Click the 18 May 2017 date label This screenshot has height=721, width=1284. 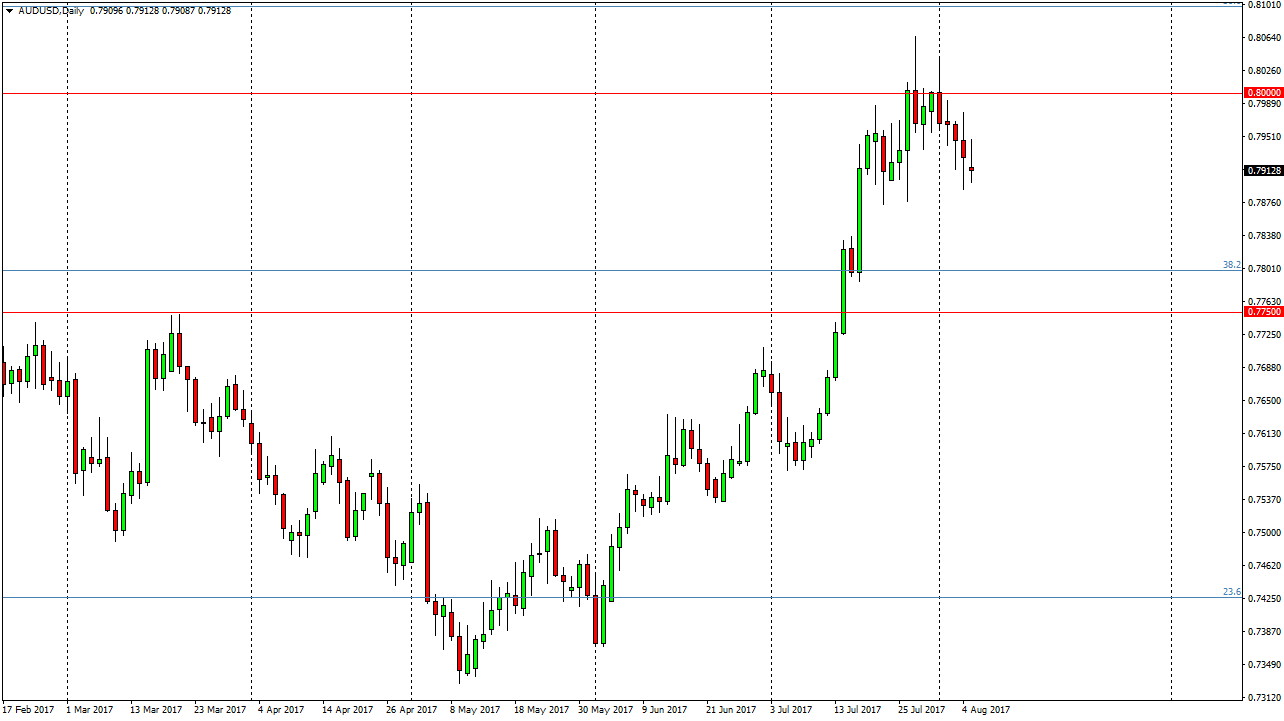540,710
